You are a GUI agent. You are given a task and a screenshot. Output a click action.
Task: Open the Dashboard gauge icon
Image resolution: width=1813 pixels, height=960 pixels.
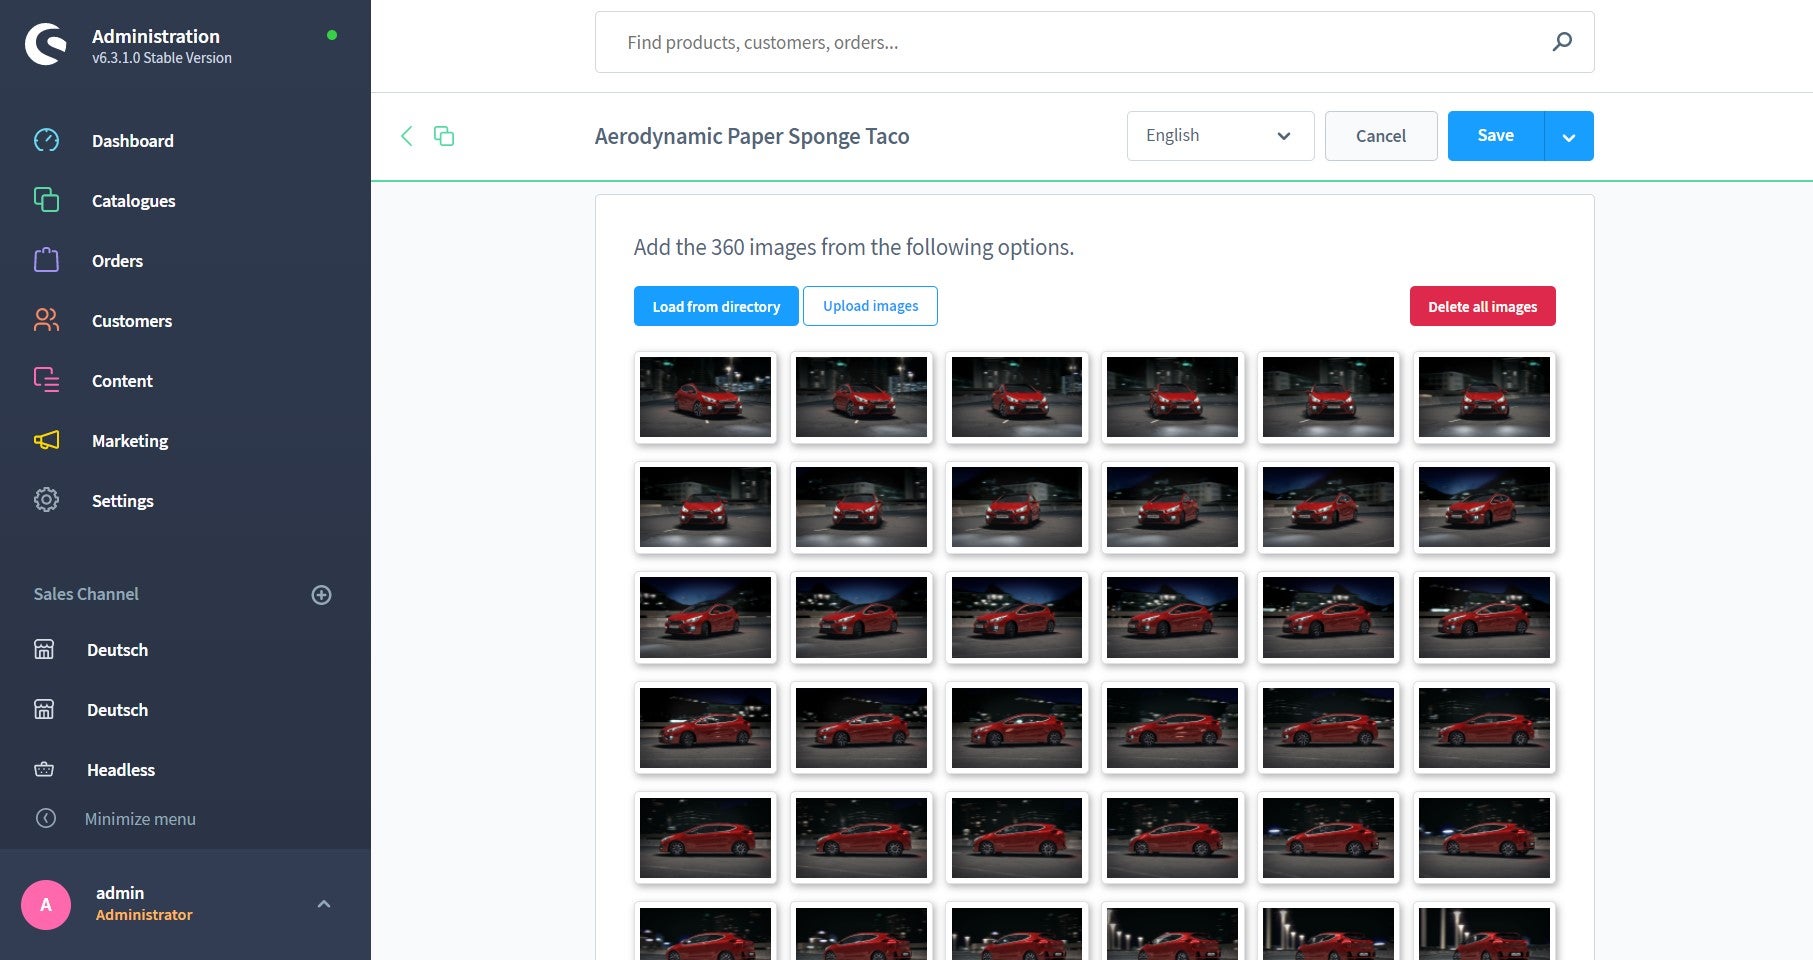click(x=46, y=140)
